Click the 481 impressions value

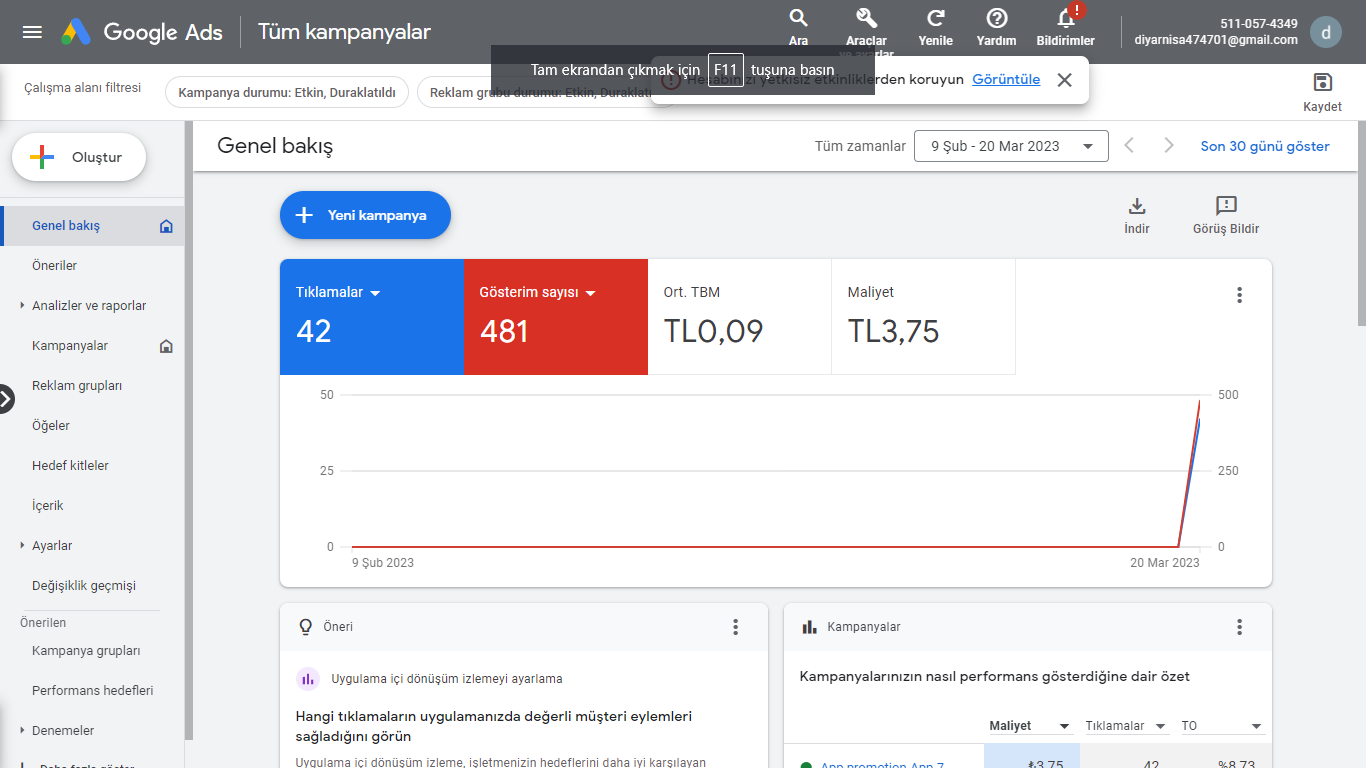tap(504, 332)
